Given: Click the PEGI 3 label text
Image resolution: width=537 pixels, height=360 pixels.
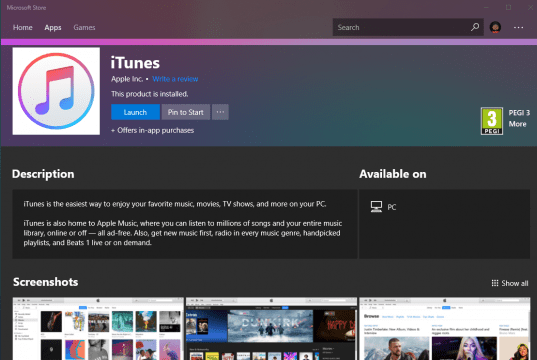Looking at the screenshot, I should click(519, 113).
